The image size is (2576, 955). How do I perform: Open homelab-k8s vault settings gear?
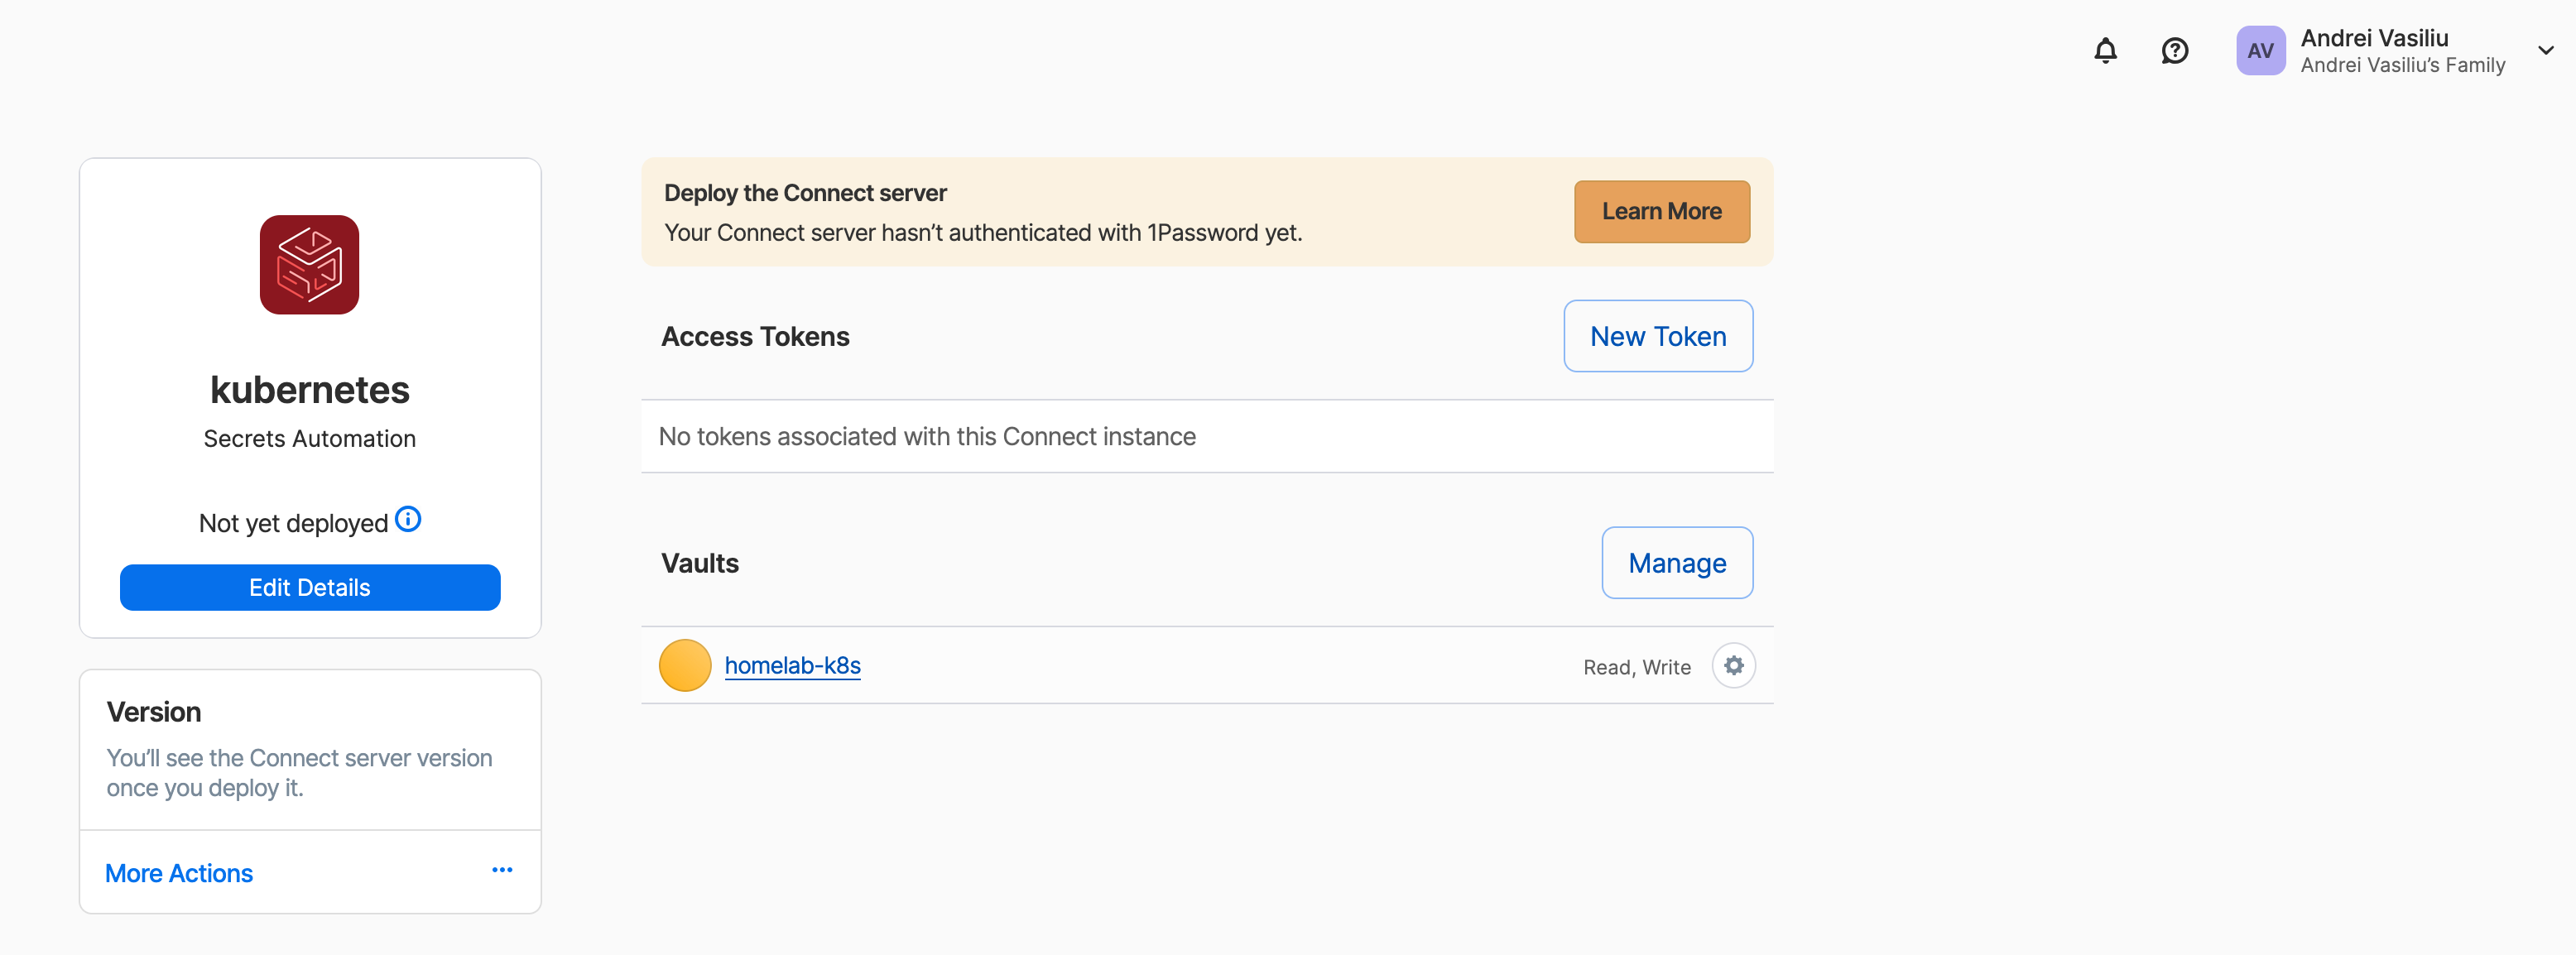1733,666
